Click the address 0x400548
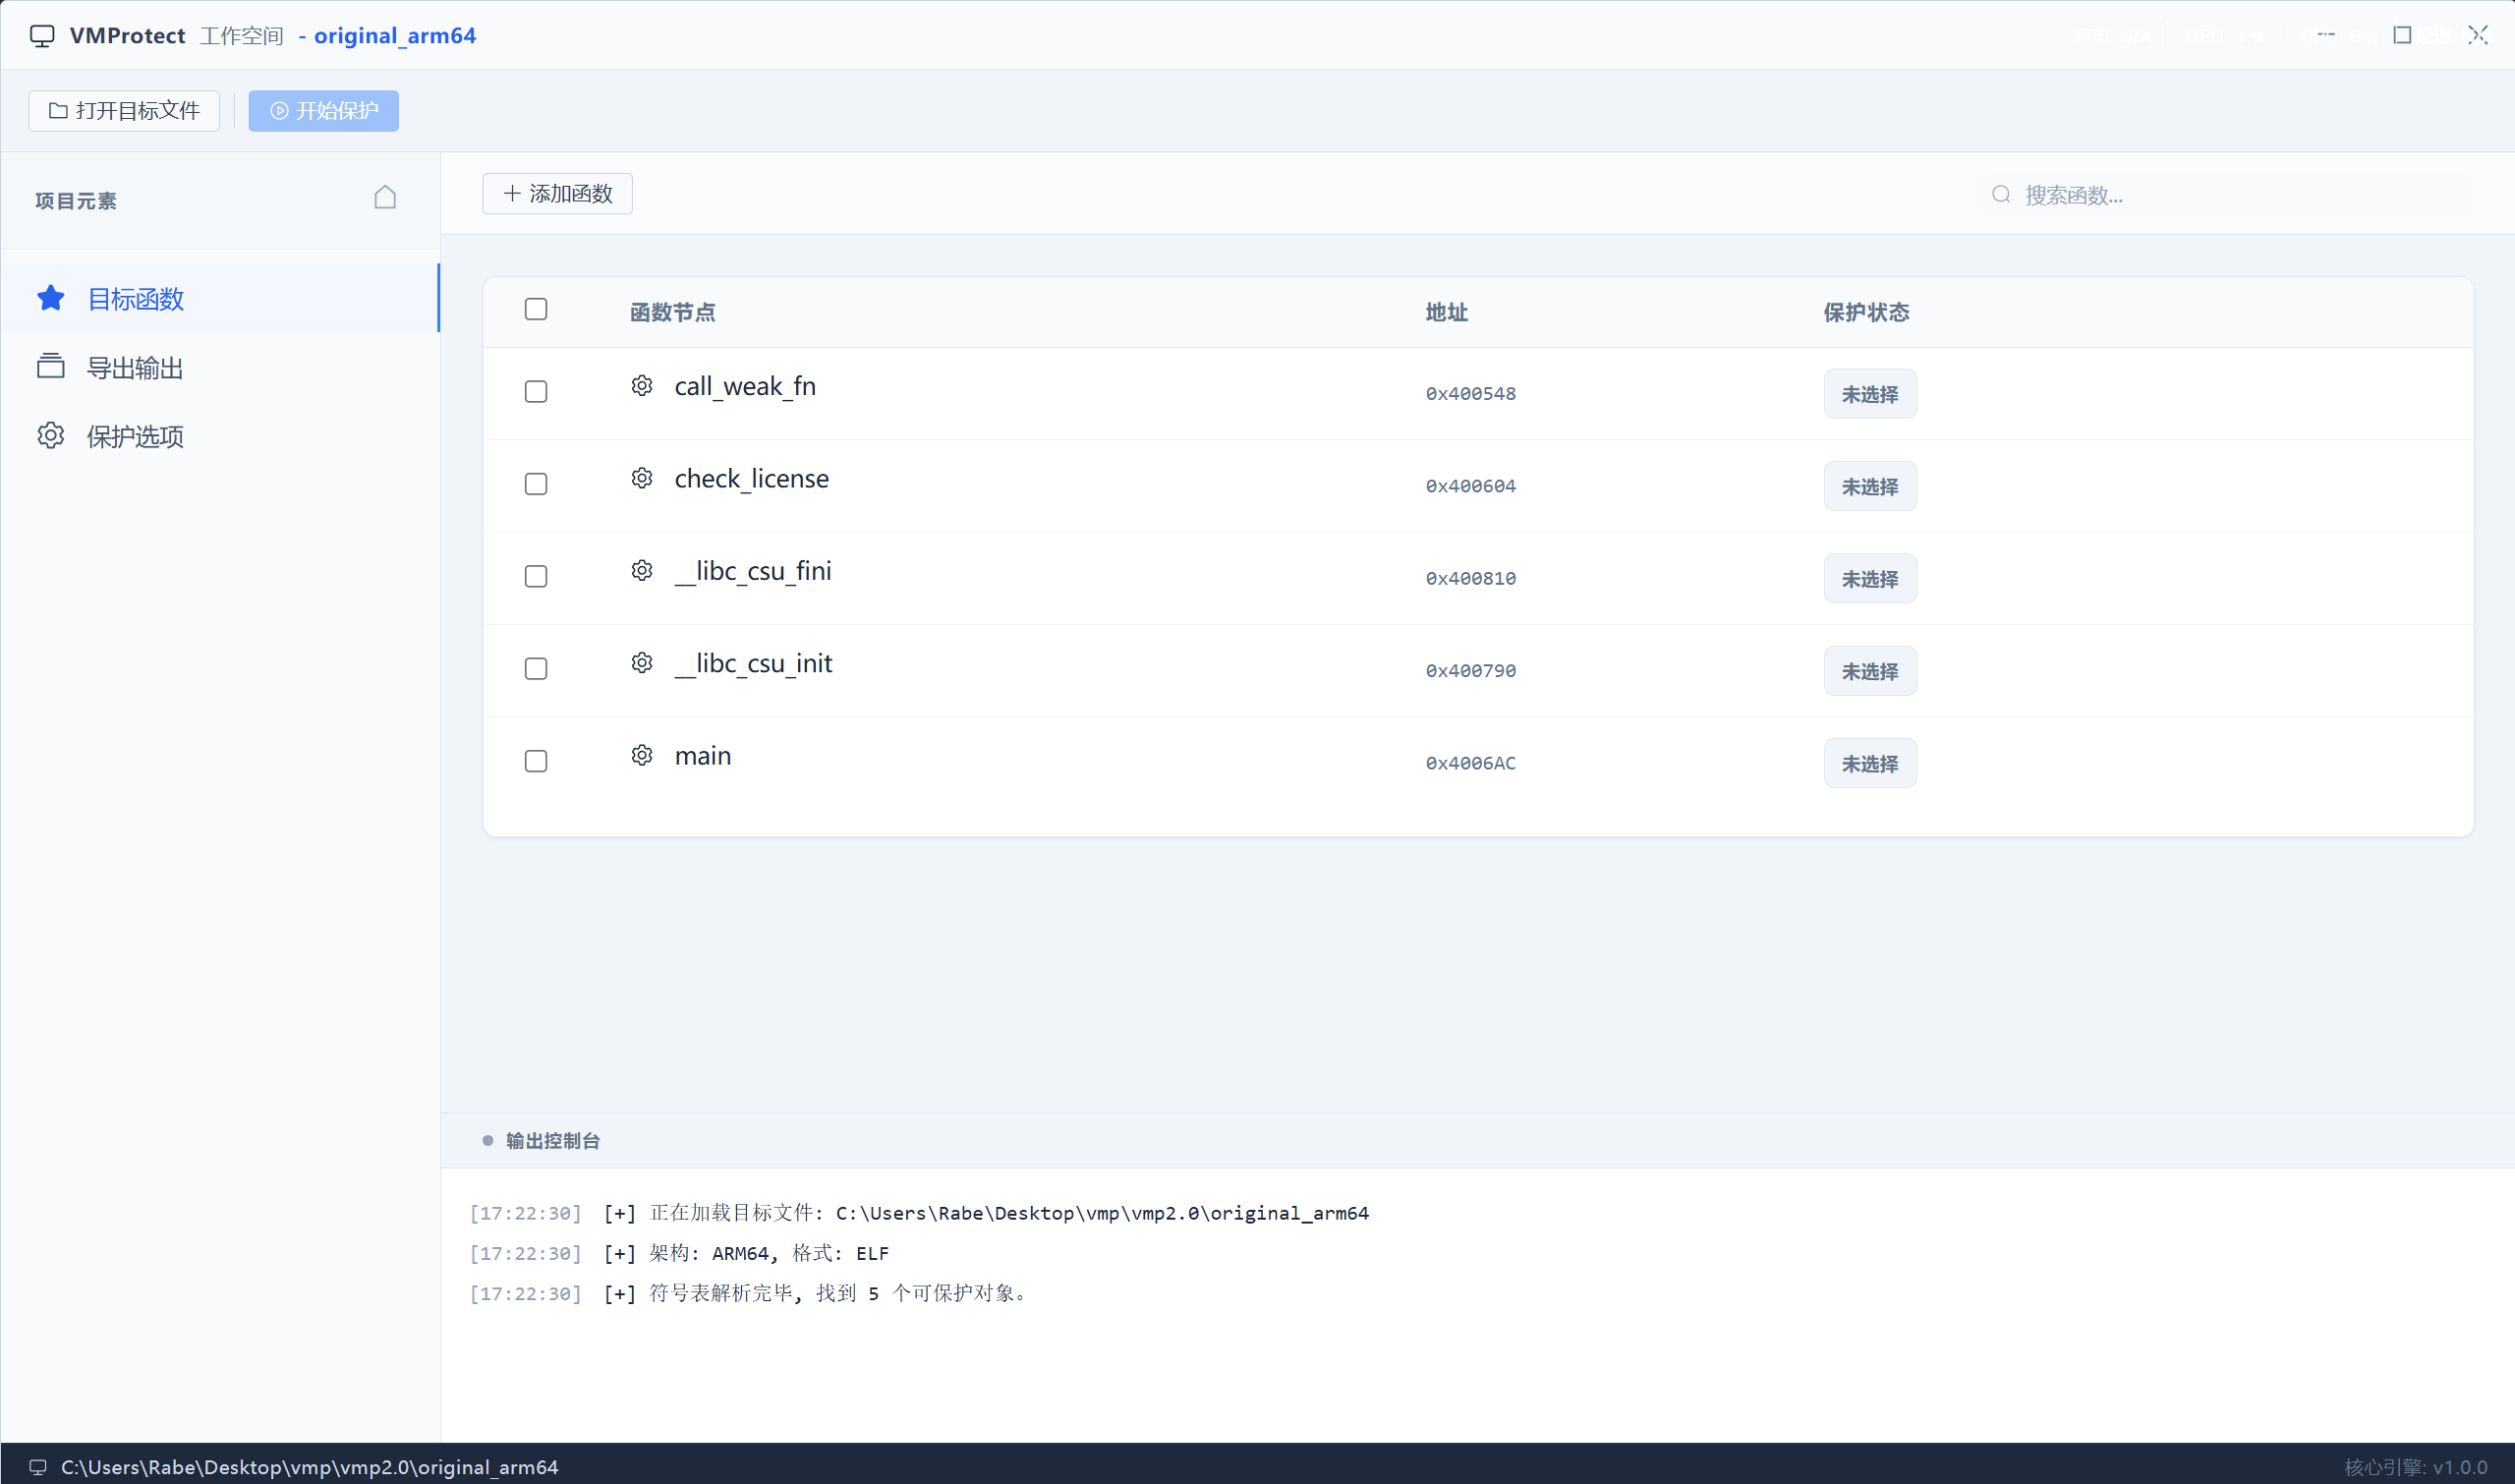Image resolution: width=2515 pixels, height=1484 pixels. coord(1471,394)
